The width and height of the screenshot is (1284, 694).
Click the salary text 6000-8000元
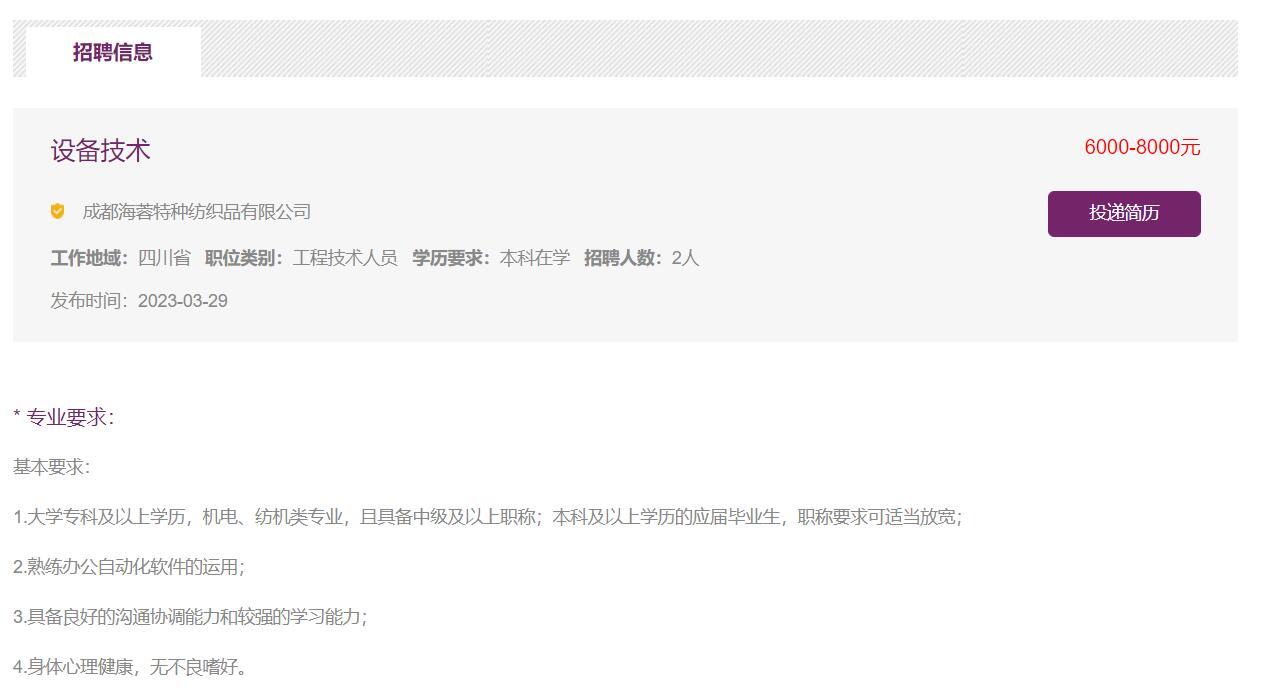click(1142, 148)
